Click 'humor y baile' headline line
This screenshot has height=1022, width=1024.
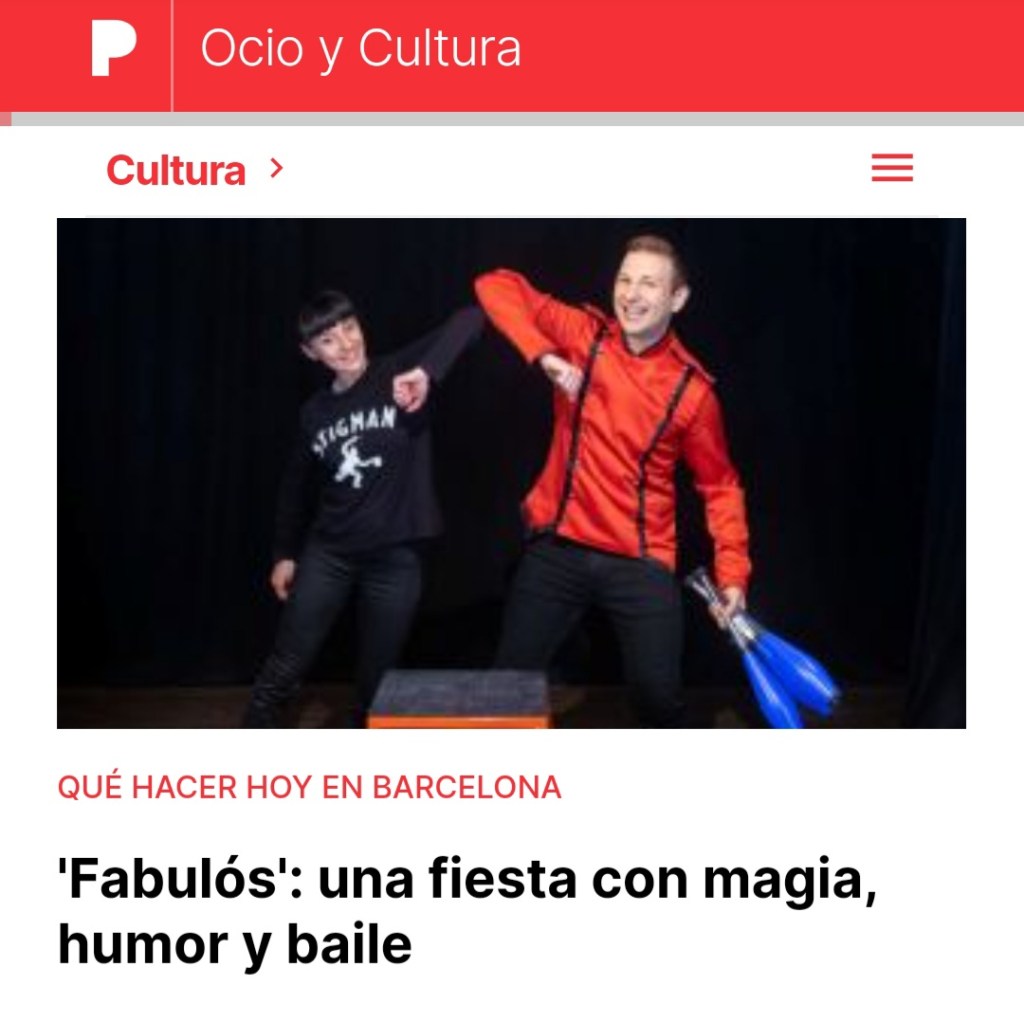235,944
